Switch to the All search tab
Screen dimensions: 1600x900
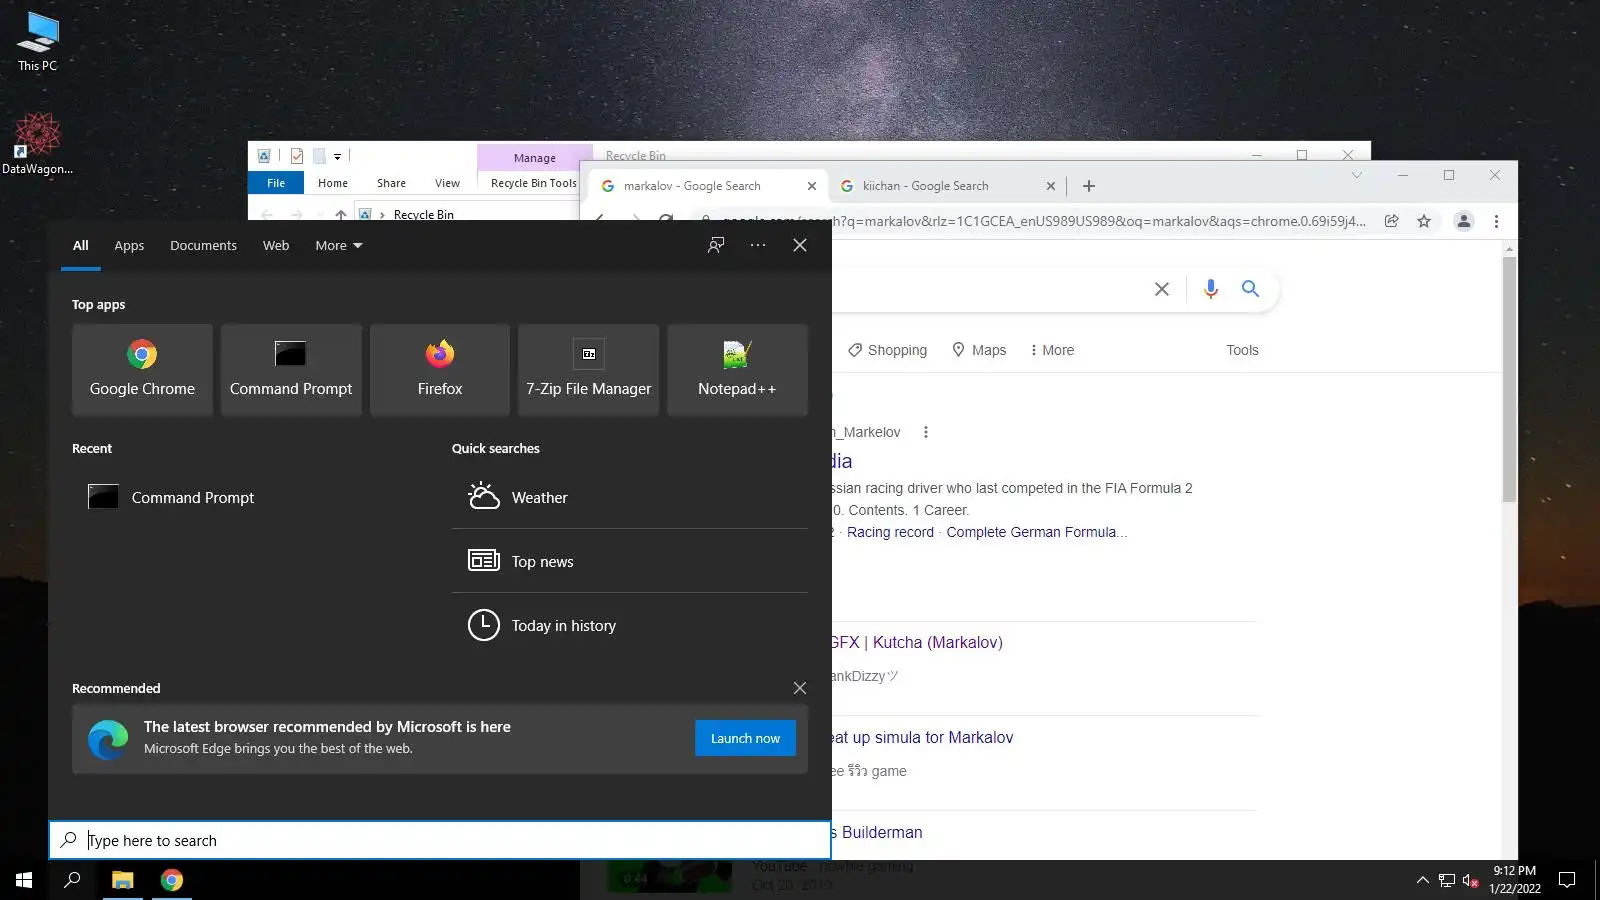coord(81,245)
